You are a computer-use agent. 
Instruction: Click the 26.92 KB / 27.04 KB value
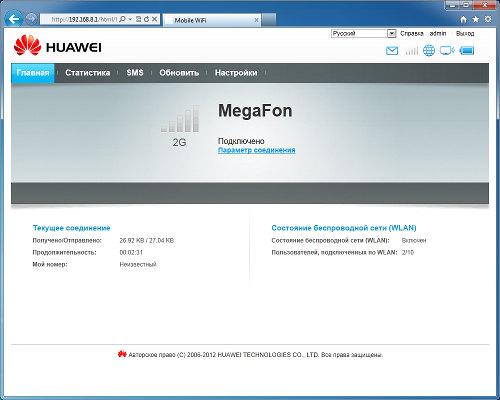147,240
